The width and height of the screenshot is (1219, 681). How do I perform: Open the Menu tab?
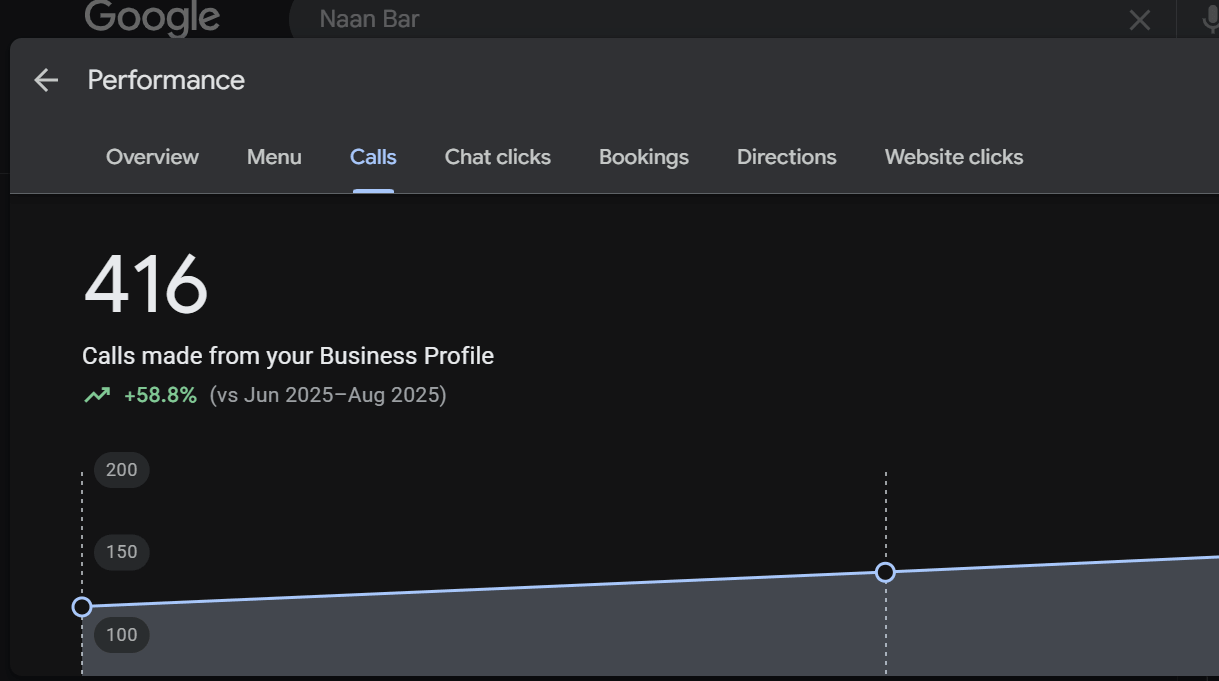tap(274, 157)
